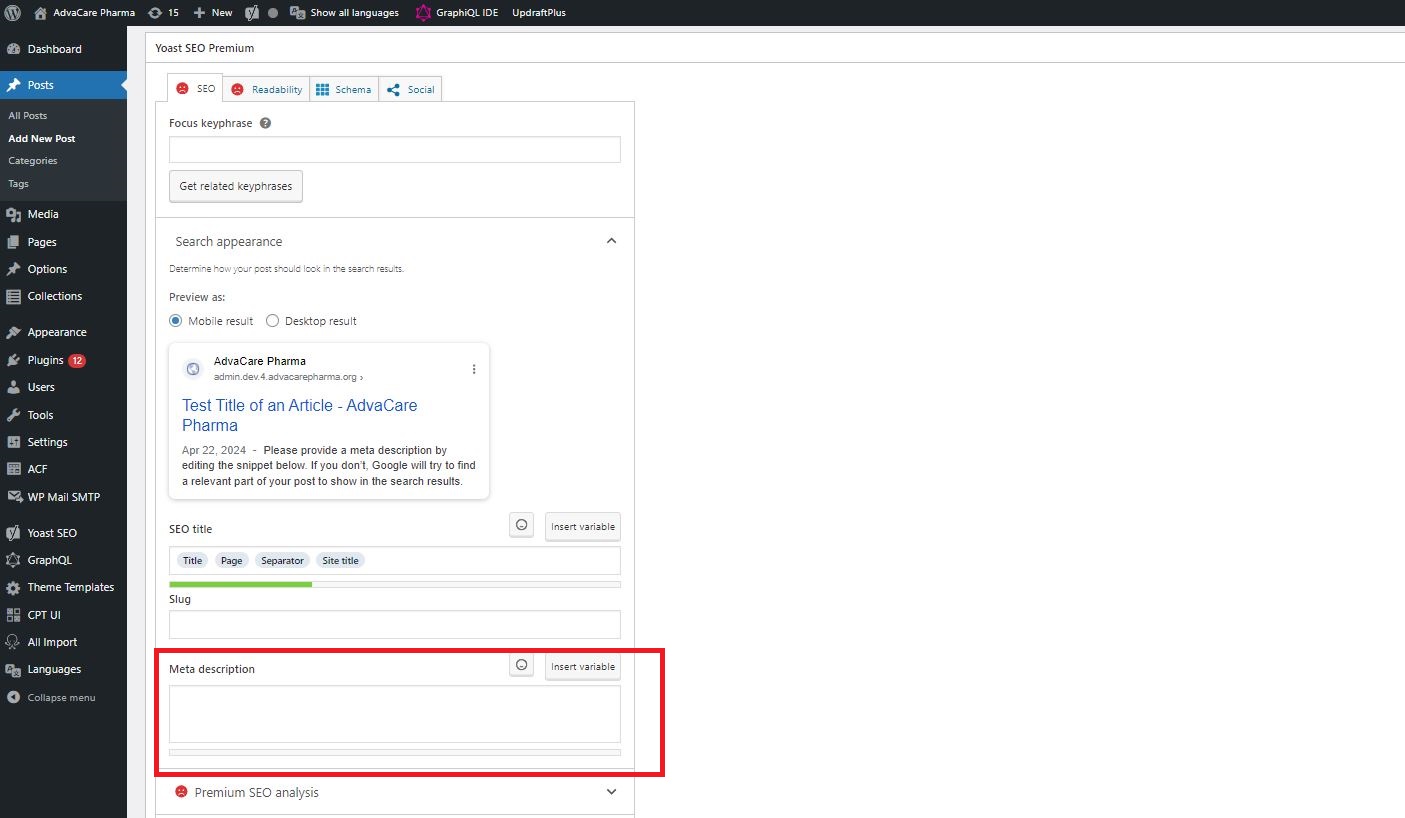Open emoji picker for SEO title
The height and width of the screenshot is (818, 1405).
tap(521, 526)
